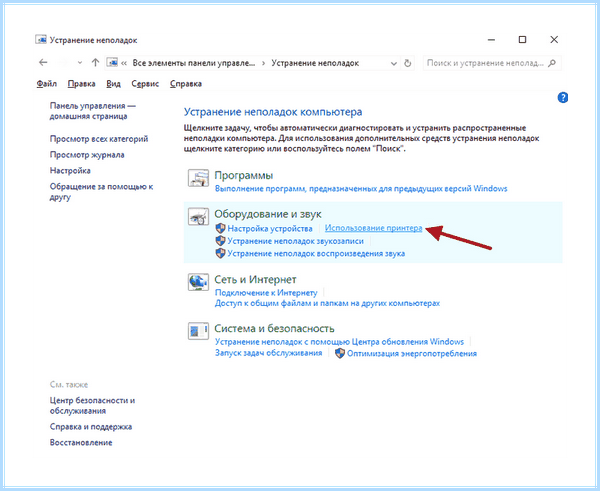600x491 pixels.
Task: Click the up arrow navigation button
Action: [x=95, y=62]
